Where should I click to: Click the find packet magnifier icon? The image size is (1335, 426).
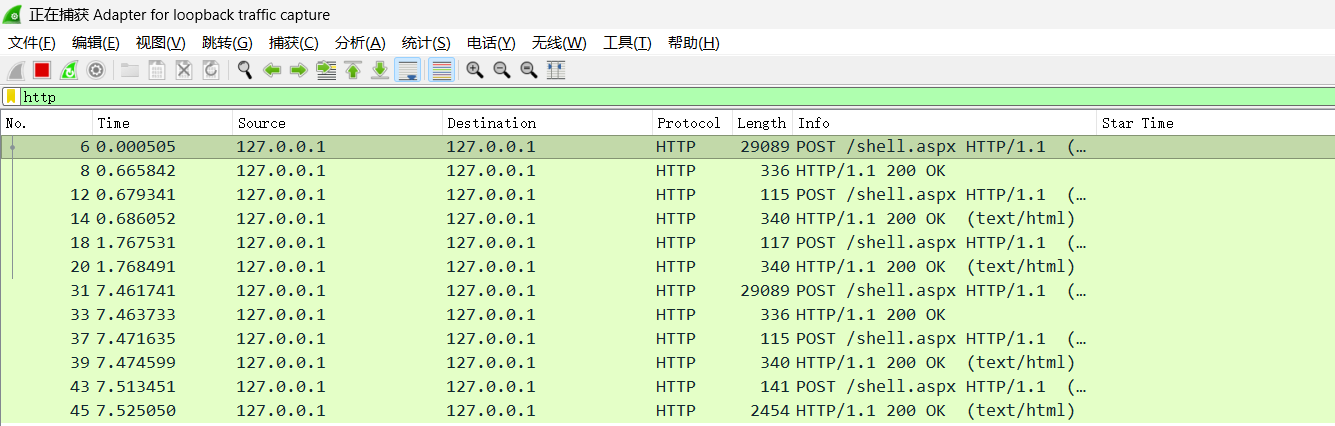click(x=244, y=70)
